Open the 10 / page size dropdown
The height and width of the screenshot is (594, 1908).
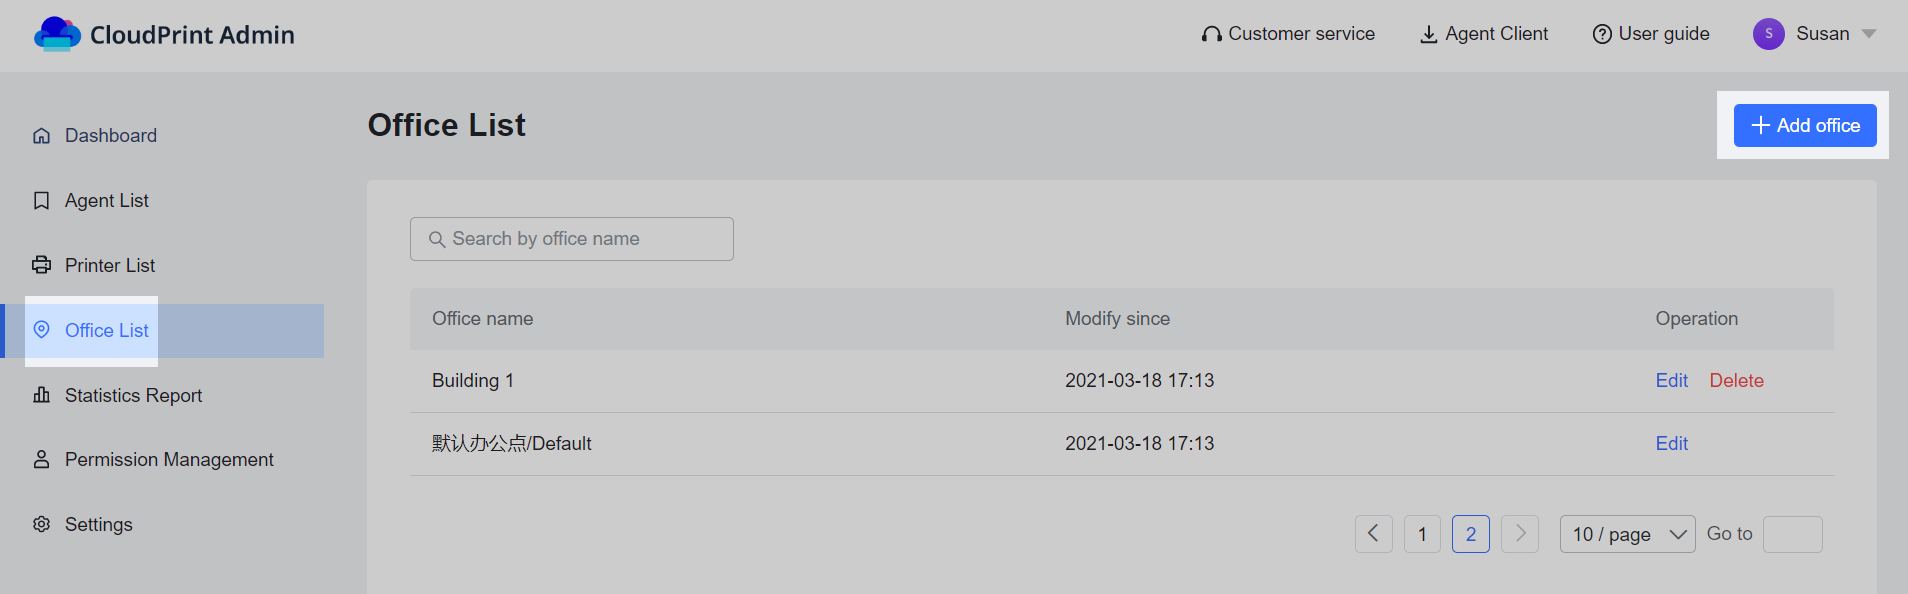(x=1627, y=534)
